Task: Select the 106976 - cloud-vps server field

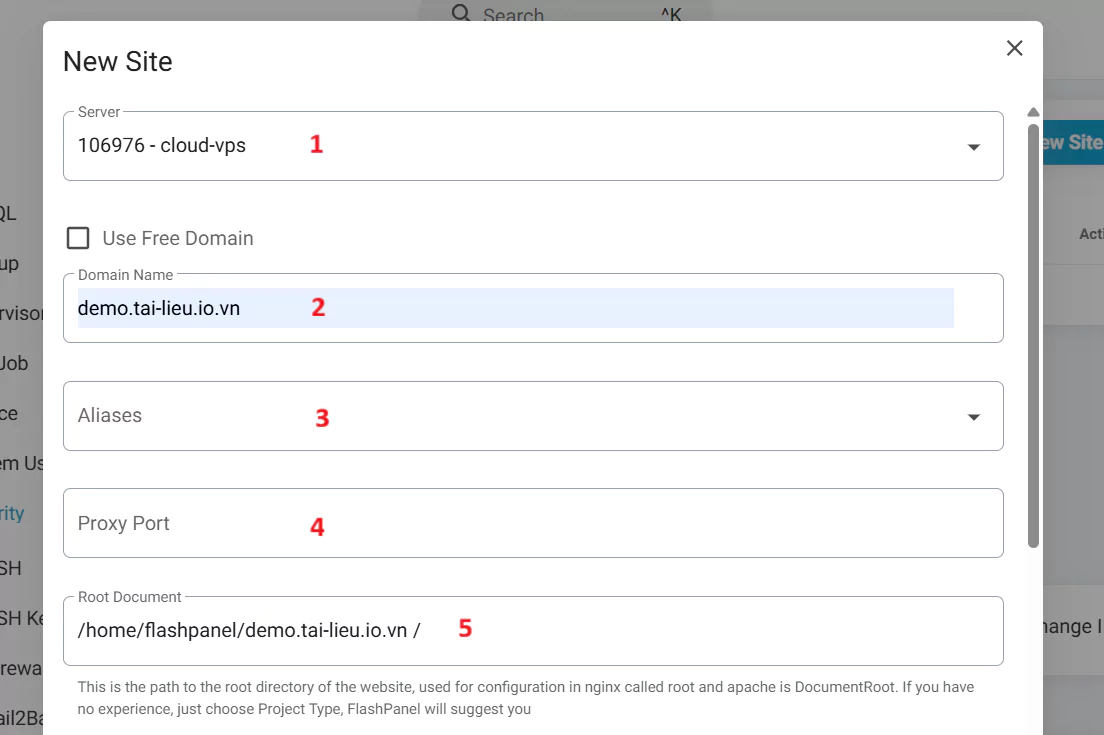Action: pyautogui.click(x=500, y=146)
